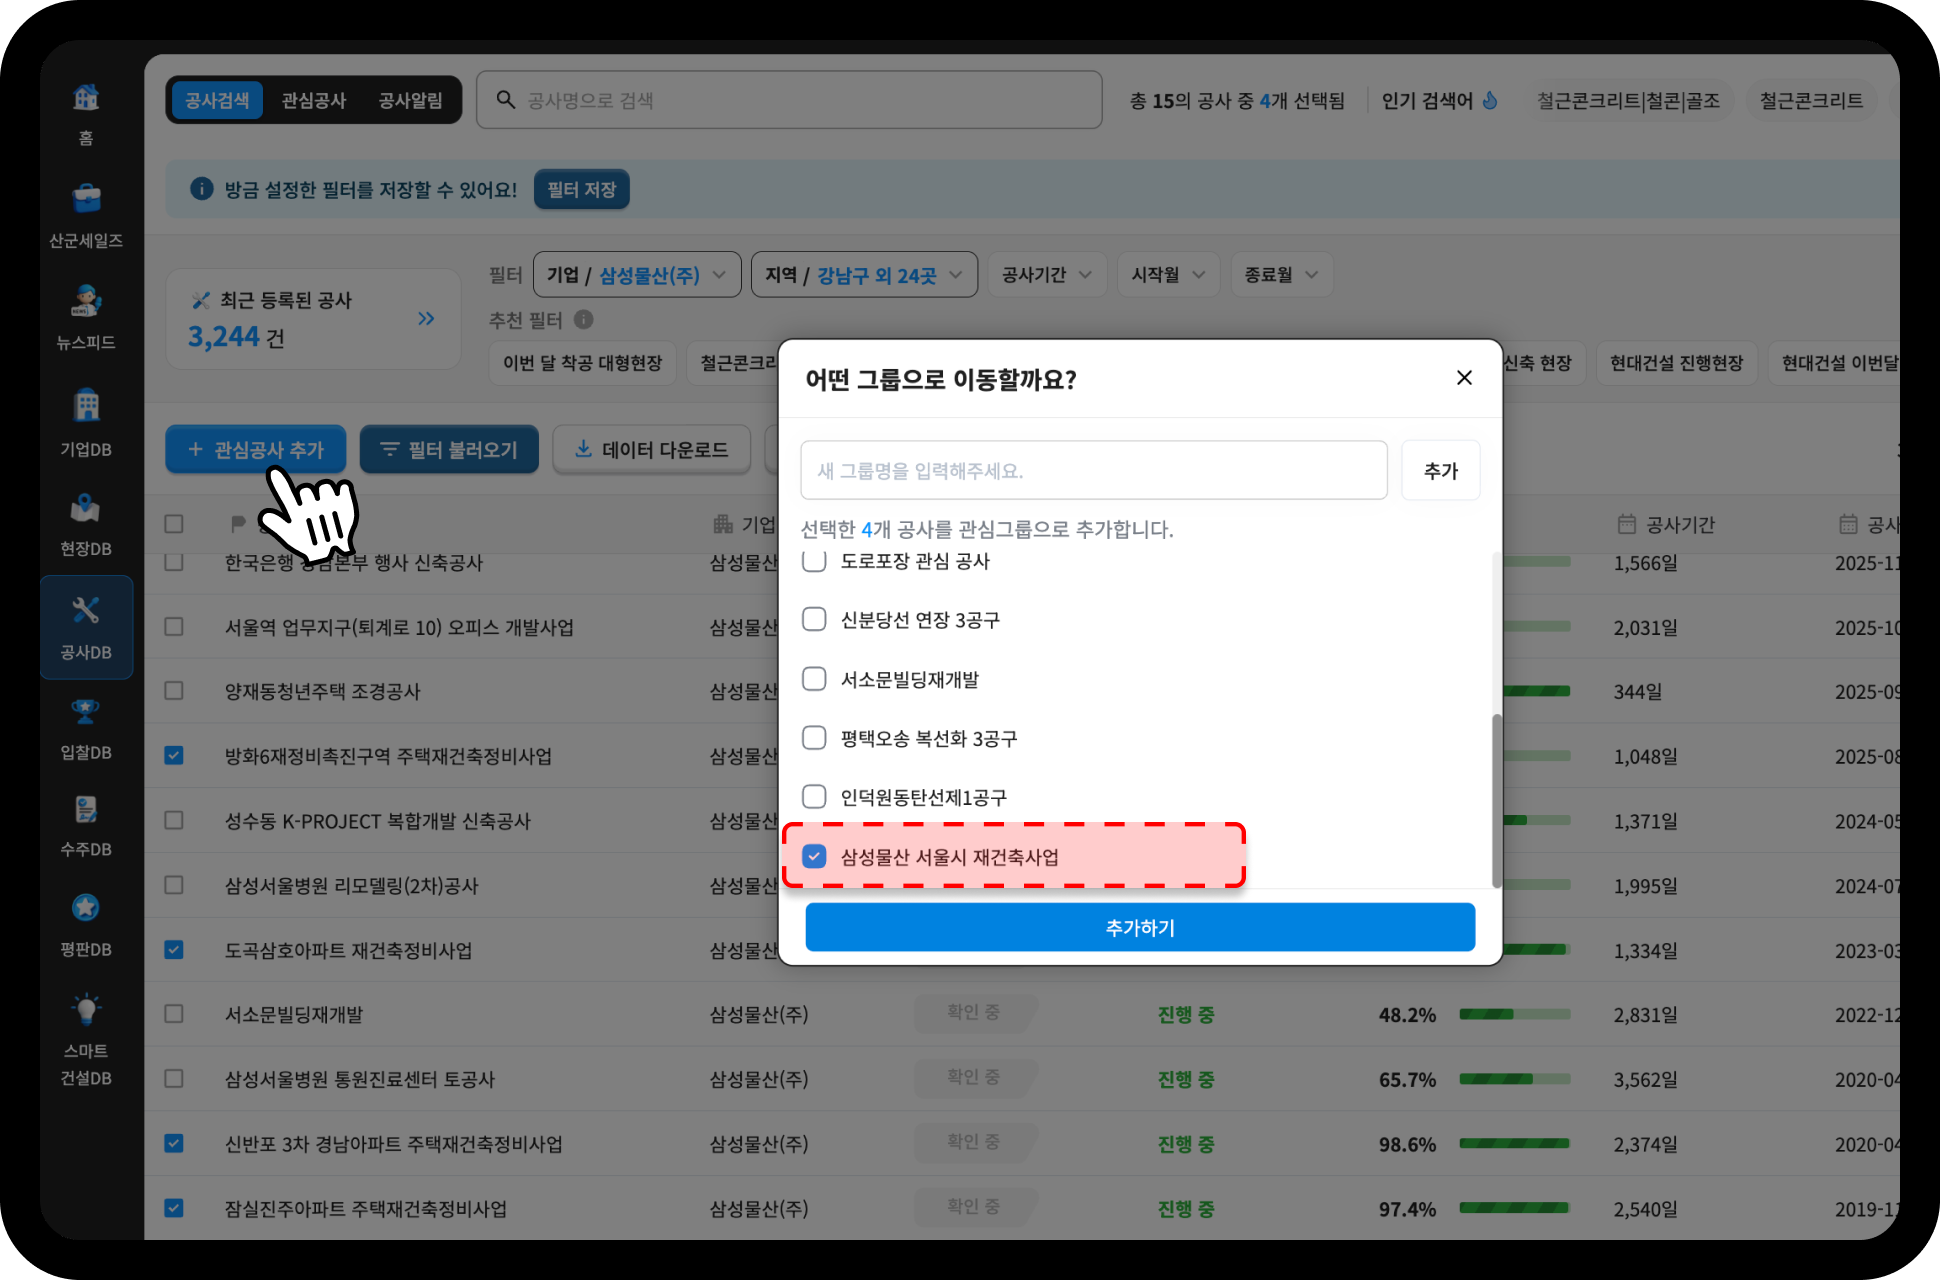The image size is (1940, 1280).
Task: Click the new group name input field
Action: coord(1093,470)
